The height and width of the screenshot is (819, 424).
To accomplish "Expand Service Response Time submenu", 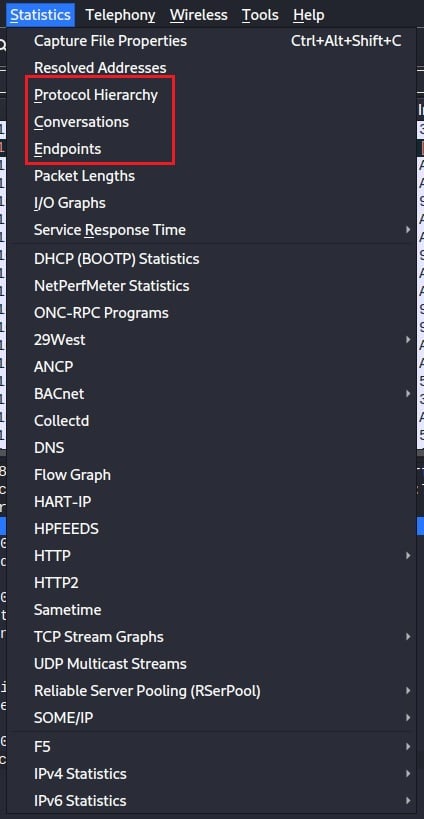I will pyautogui.click(x=211, y=230).
